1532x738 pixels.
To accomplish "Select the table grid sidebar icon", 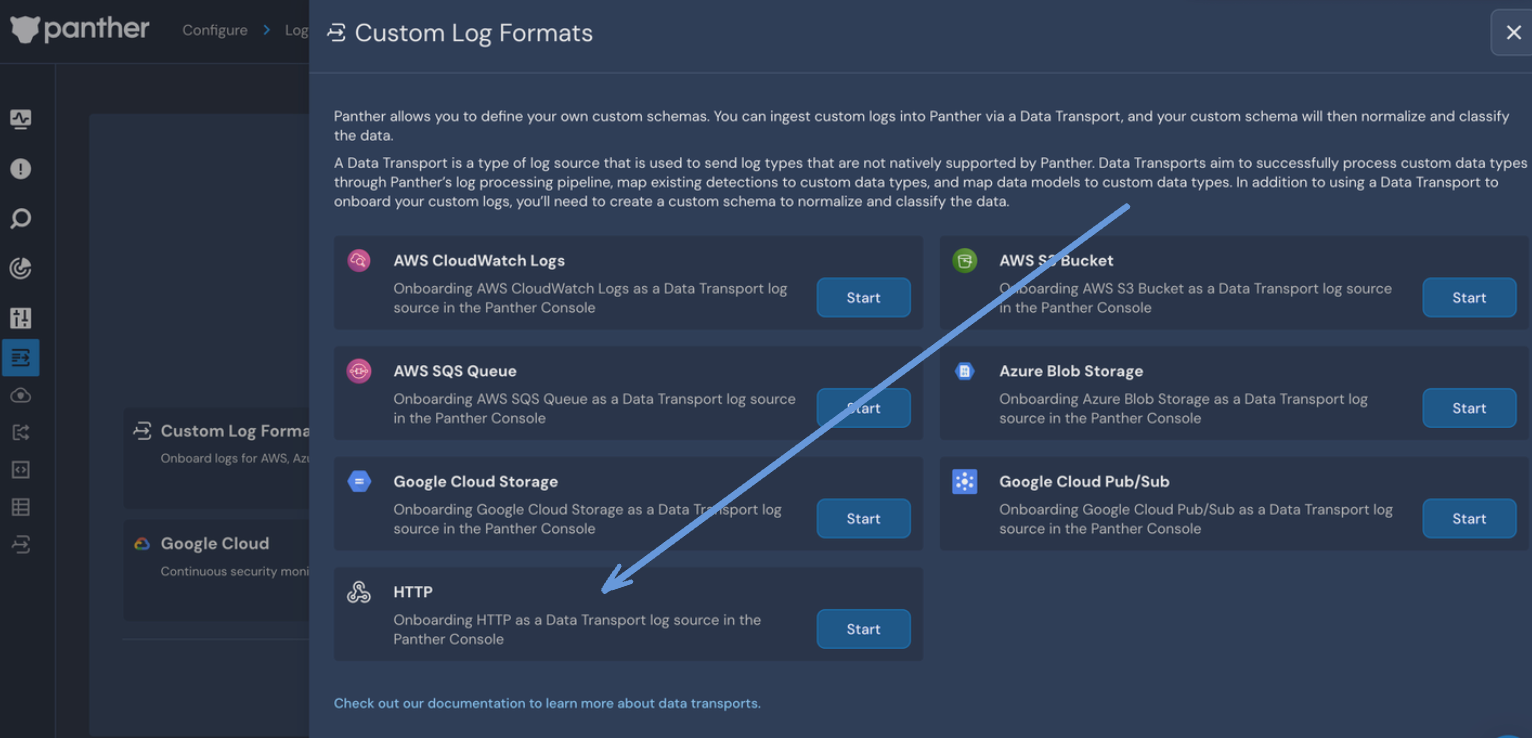I will coord(20,507).
